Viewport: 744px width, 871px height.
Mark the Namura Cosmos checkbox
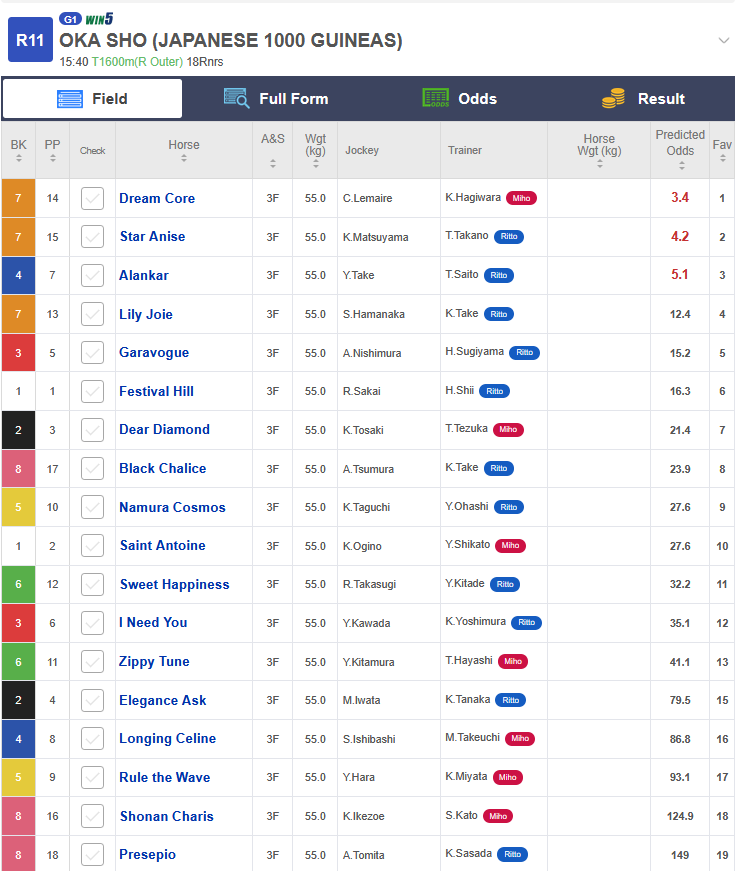(92, 507)
